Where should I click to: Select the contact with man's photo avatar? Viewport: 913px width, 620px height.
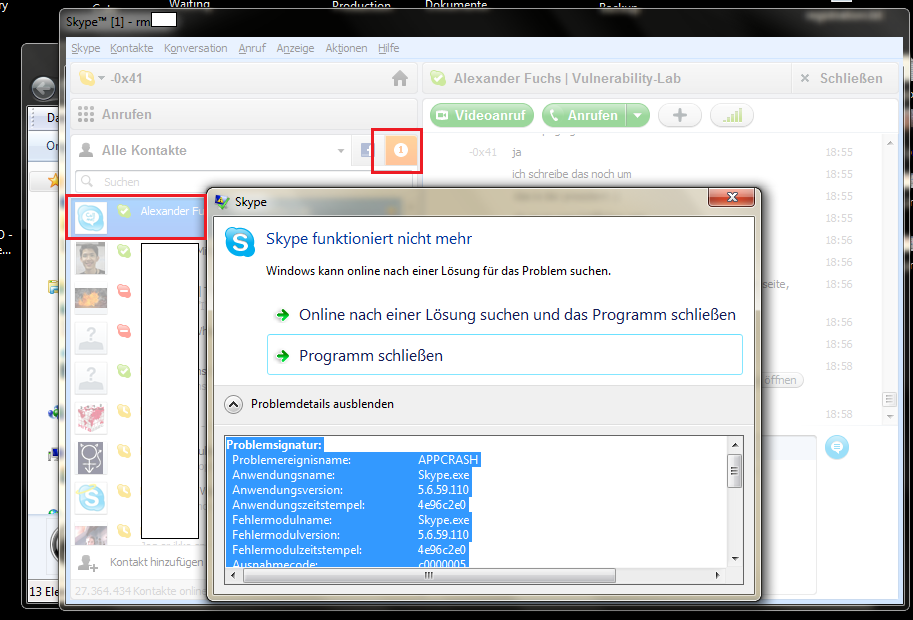[x=91, y=258]
